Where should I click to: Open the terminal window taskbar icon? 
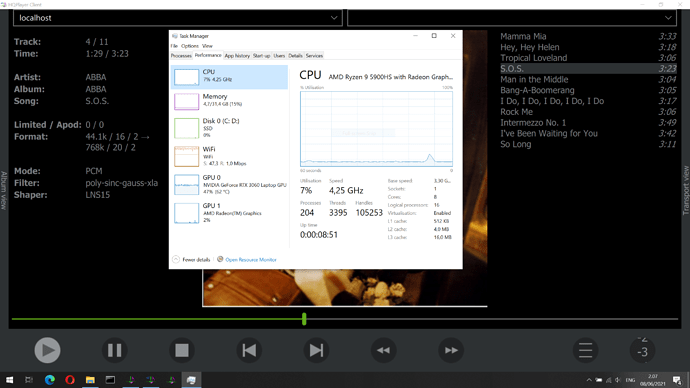[110, 380]
